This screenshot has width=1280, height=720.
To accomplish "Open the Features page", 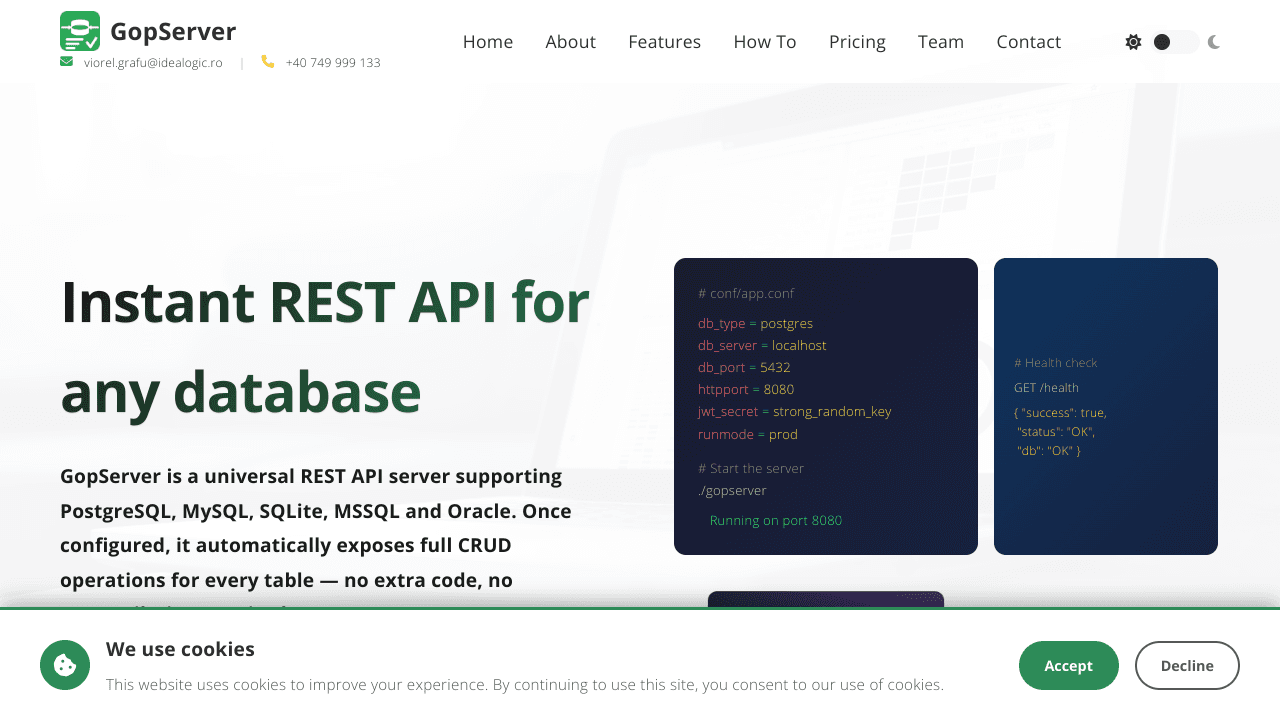I will click(664, 41).
